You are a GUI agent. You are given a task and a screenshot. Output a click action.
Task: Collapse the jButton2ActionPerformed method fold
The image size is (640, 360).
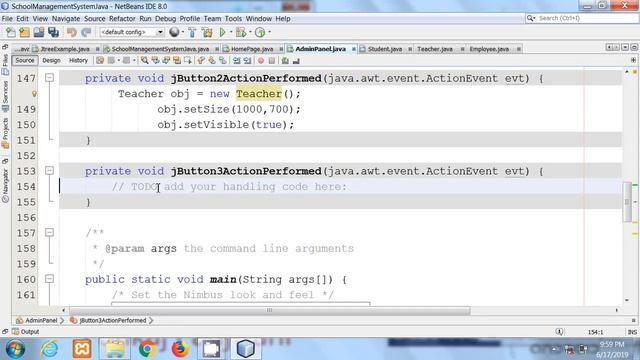click(49, 78)
